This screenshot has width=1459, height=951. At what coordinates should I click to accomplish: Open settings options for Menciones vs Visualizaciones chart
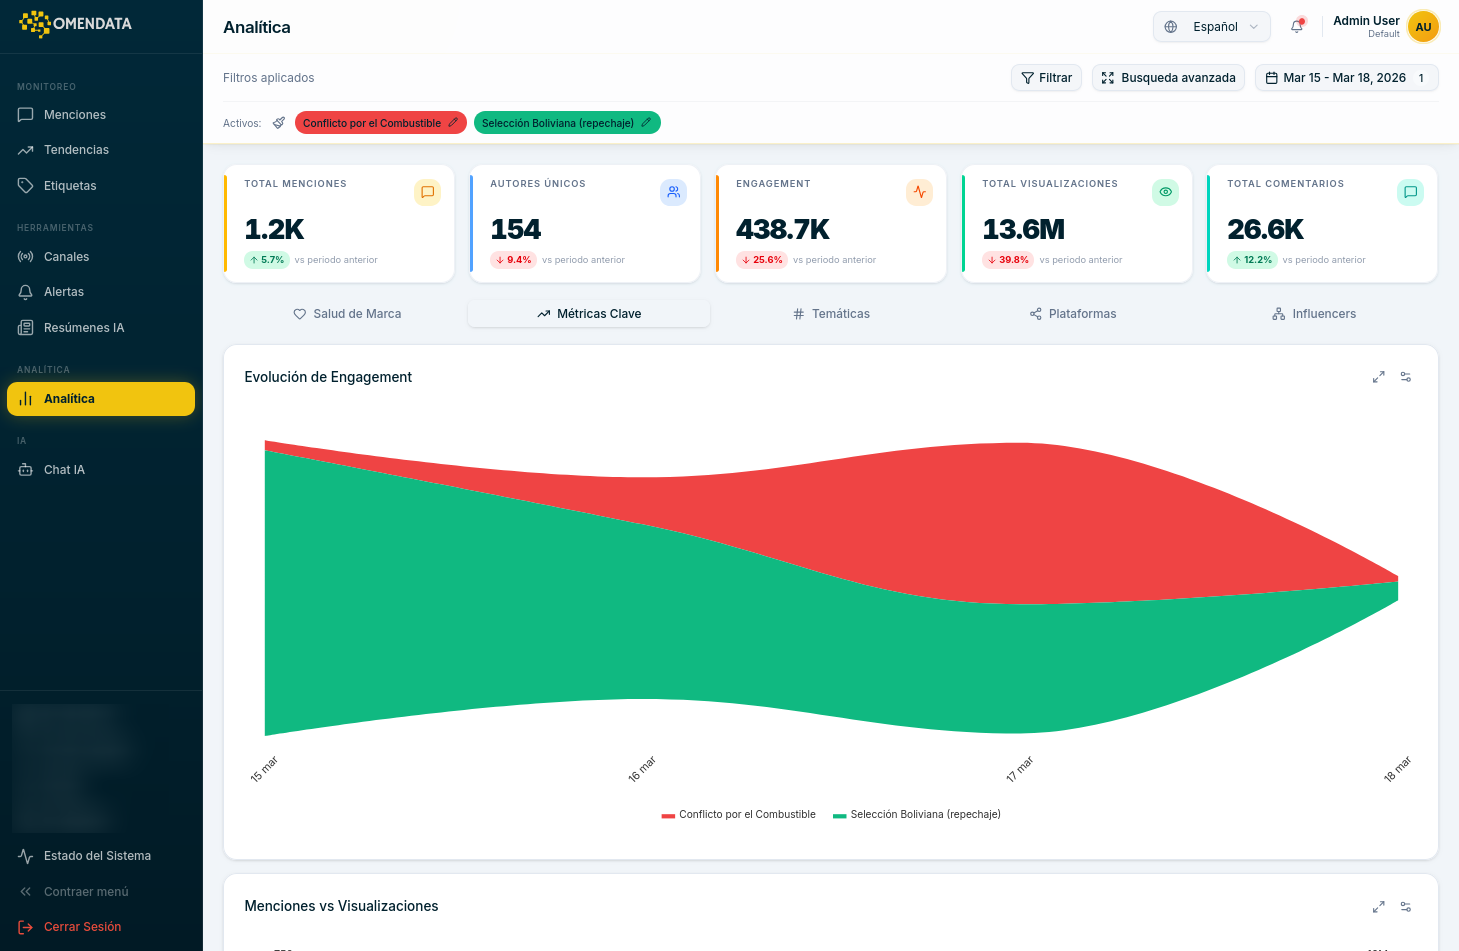coord(1406,907)
